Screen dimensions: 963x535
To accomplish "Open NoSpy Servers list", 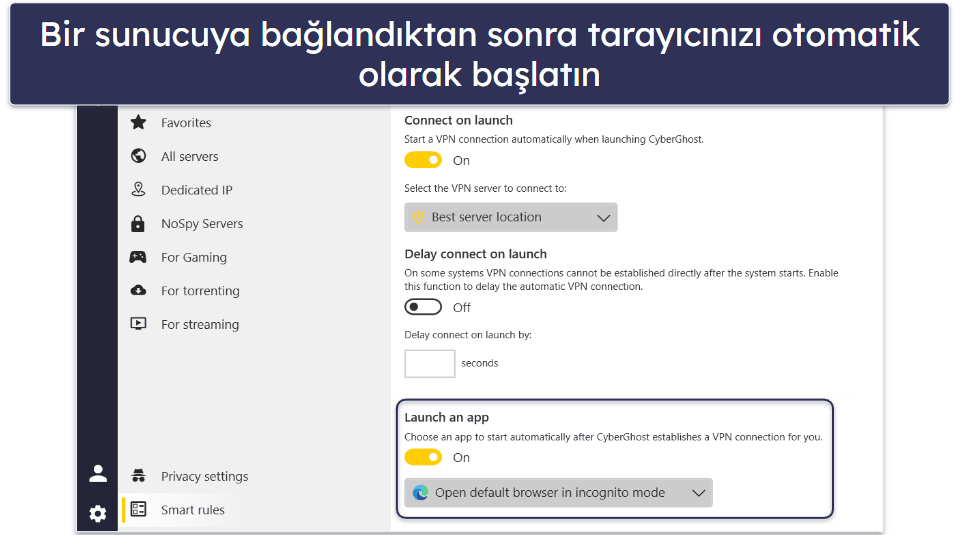I will click(x=202, y=224).
